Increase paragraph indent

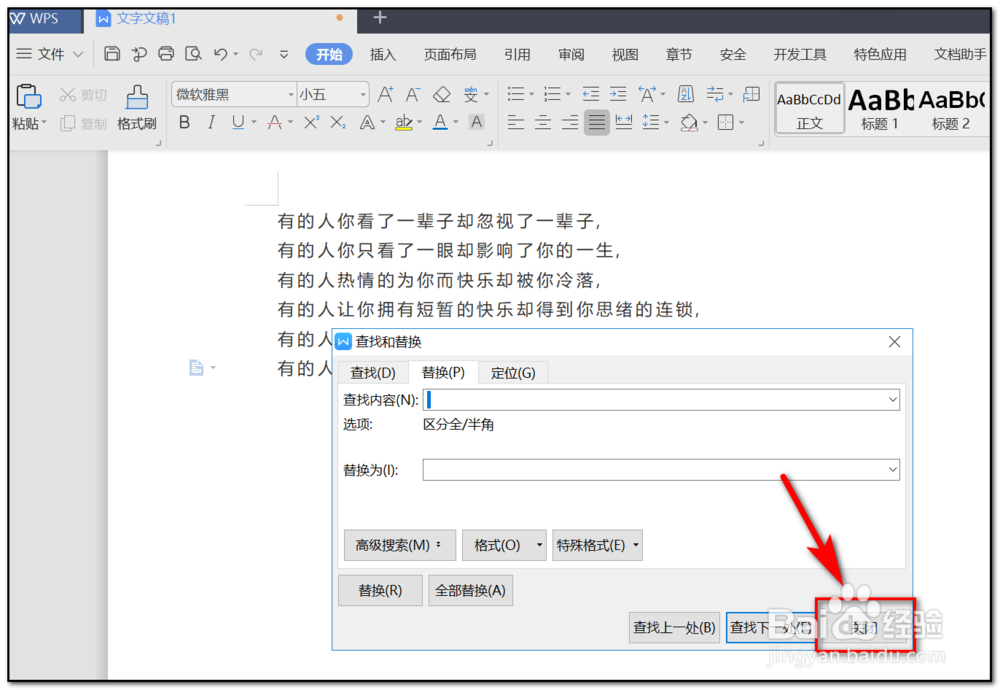[x=618, y=94]
